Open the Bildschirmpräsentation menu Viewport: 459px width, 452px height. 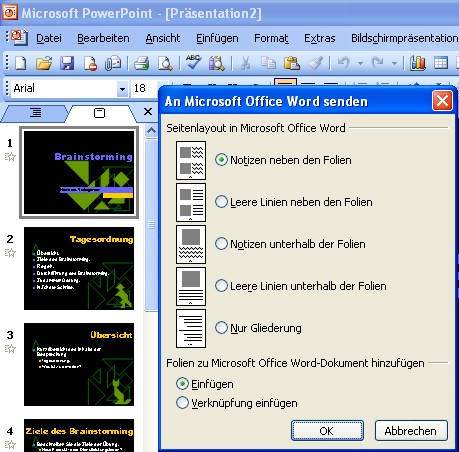point(405,38)
